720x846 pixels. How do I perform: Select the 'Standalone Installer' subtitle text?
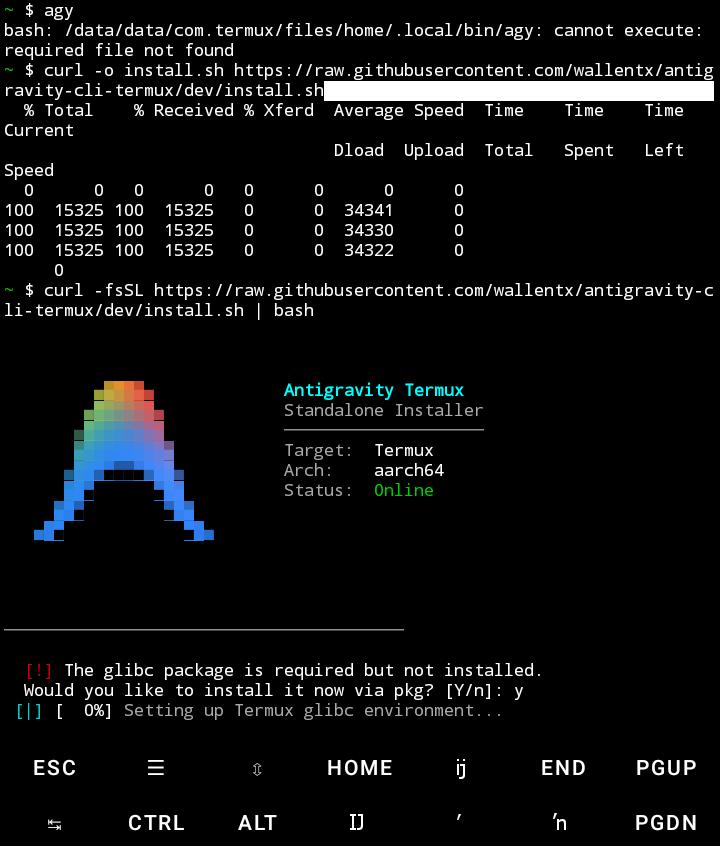pos(384,410)
